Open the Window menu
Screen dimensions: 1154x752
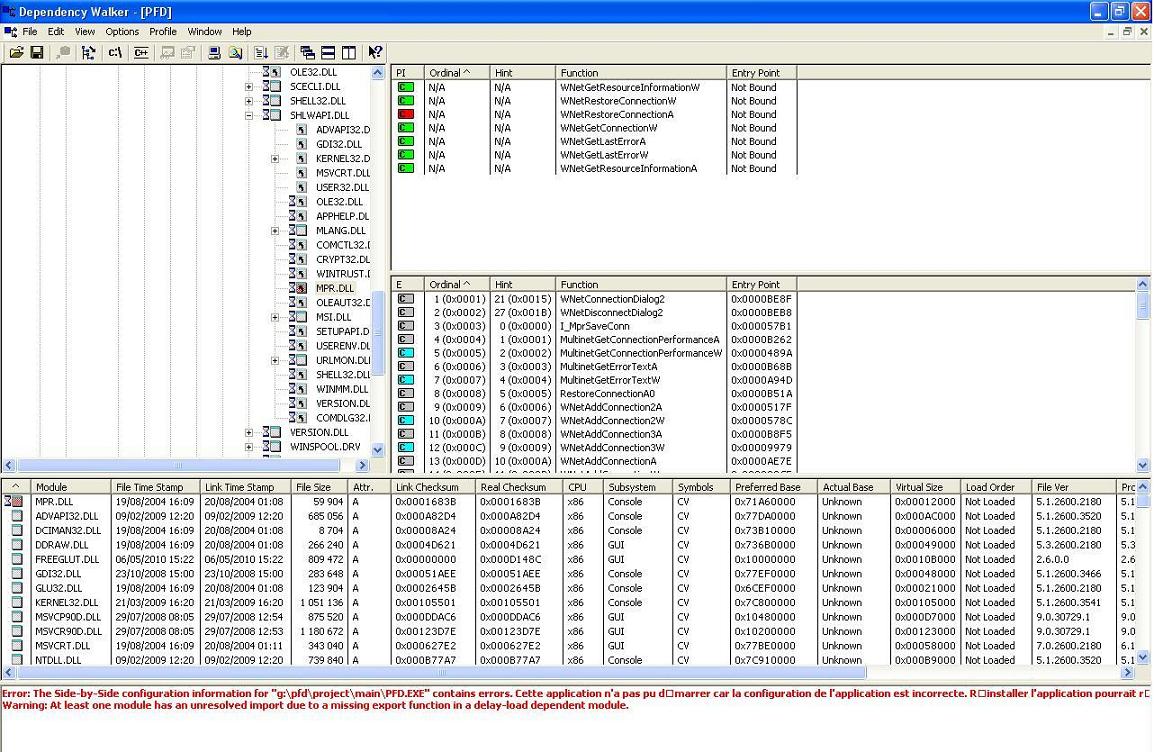tap(205, 32)
